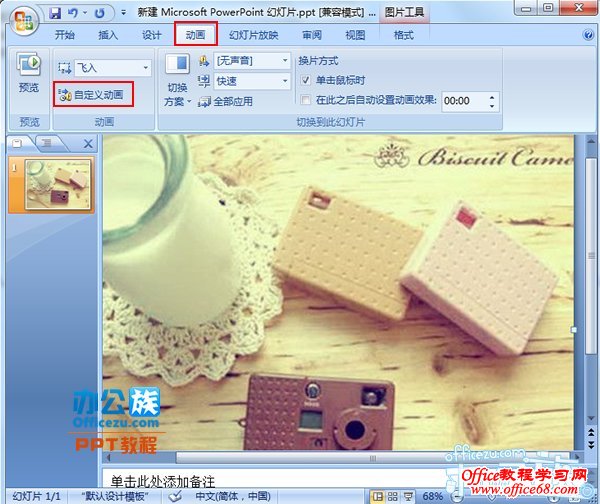Image resolution: width=600 pixels, height=504 pixels.
Task: Select the 动画 ribbon tab
Action: coord(196,34)
